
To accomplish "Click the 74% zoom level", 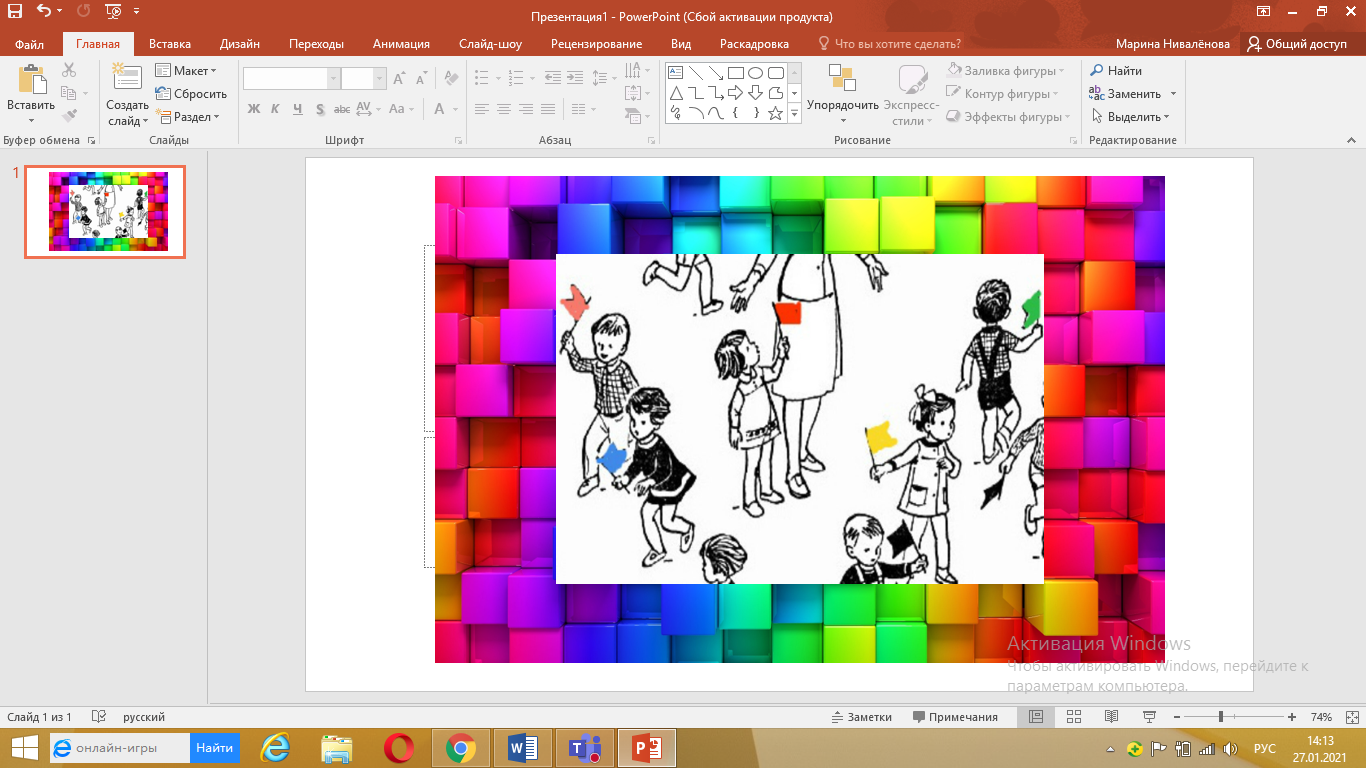I will pyautogui.click(x=1321, y=717).
